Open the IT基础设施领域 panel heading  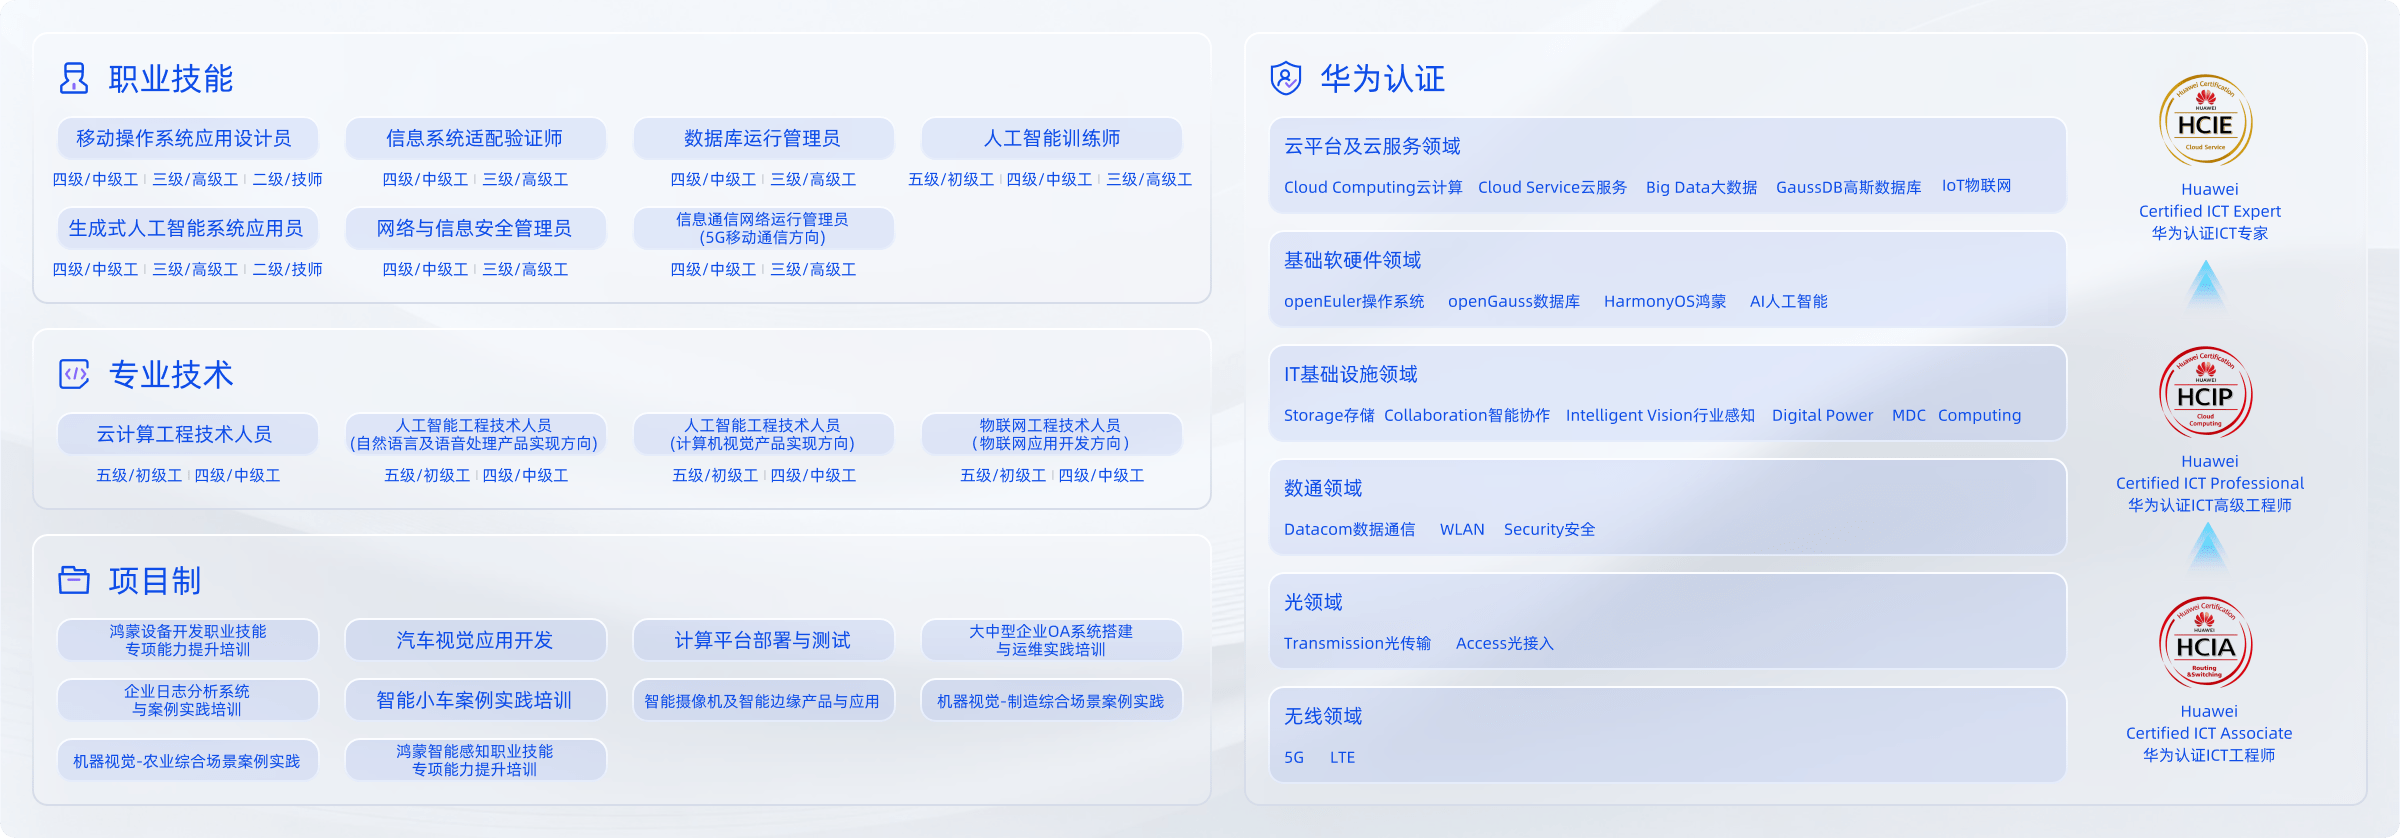tap(1350, 374)
